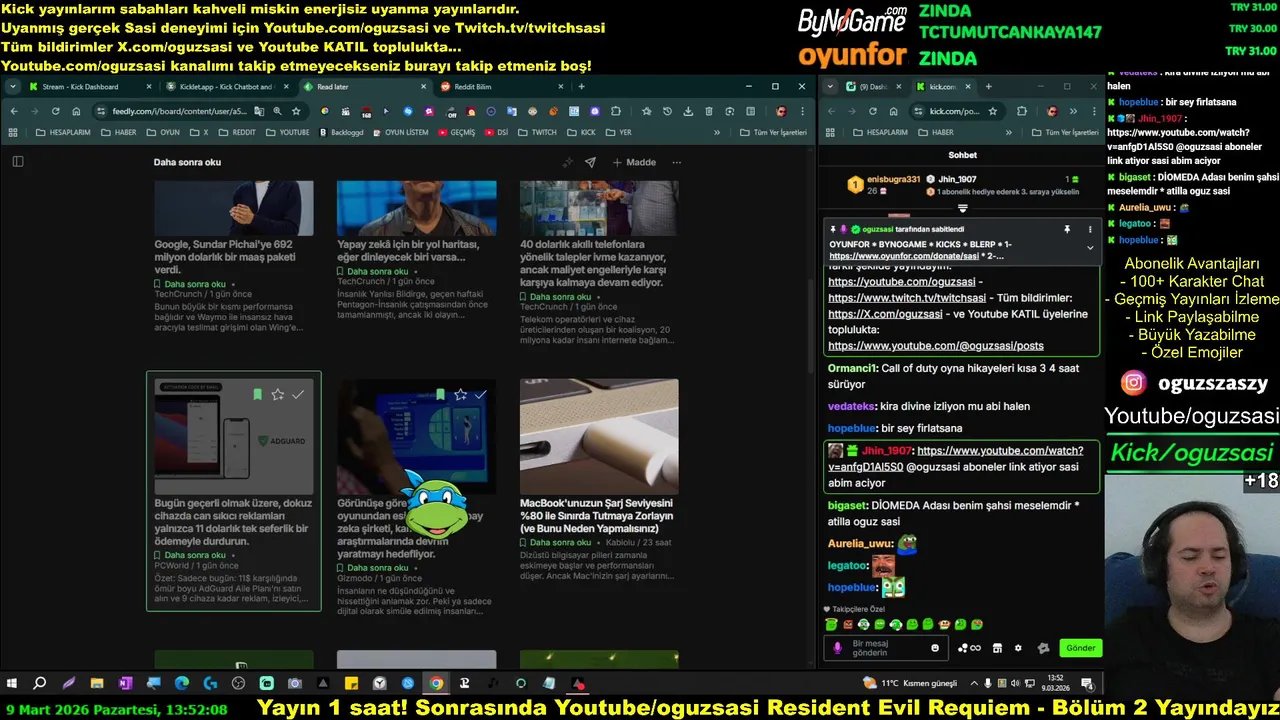Open the emoji picker in the Kick chat input

pyautogui.click(x=935, y=648)
